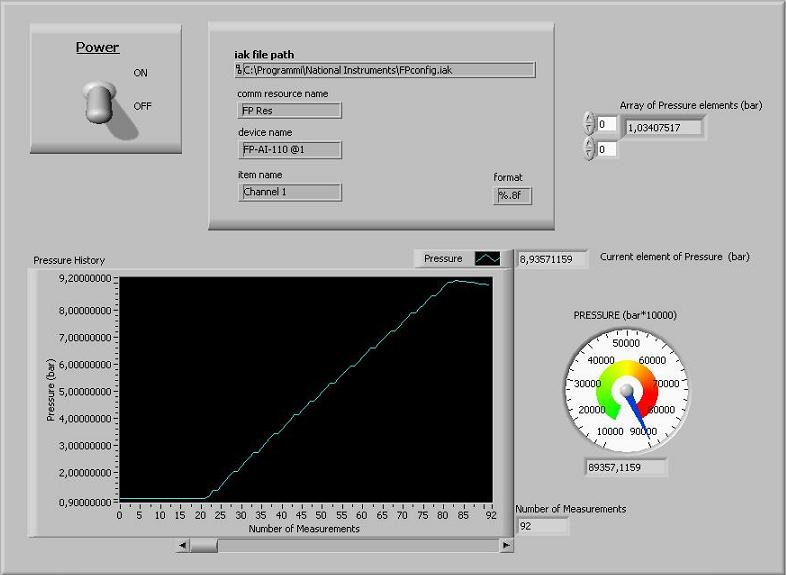786x575 pixels.
Task: Select the item name field Channel 1
Action: point(290,192)
